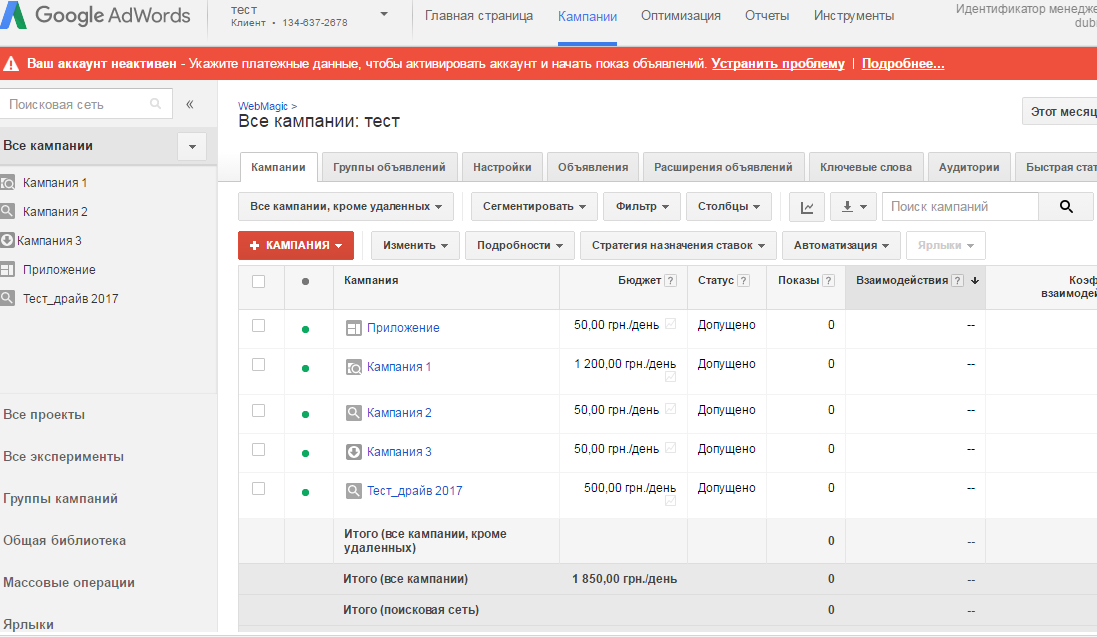Click the Поиск кампаний input field
Viewport: 1097px width, 637px height.
click(960, 207)
